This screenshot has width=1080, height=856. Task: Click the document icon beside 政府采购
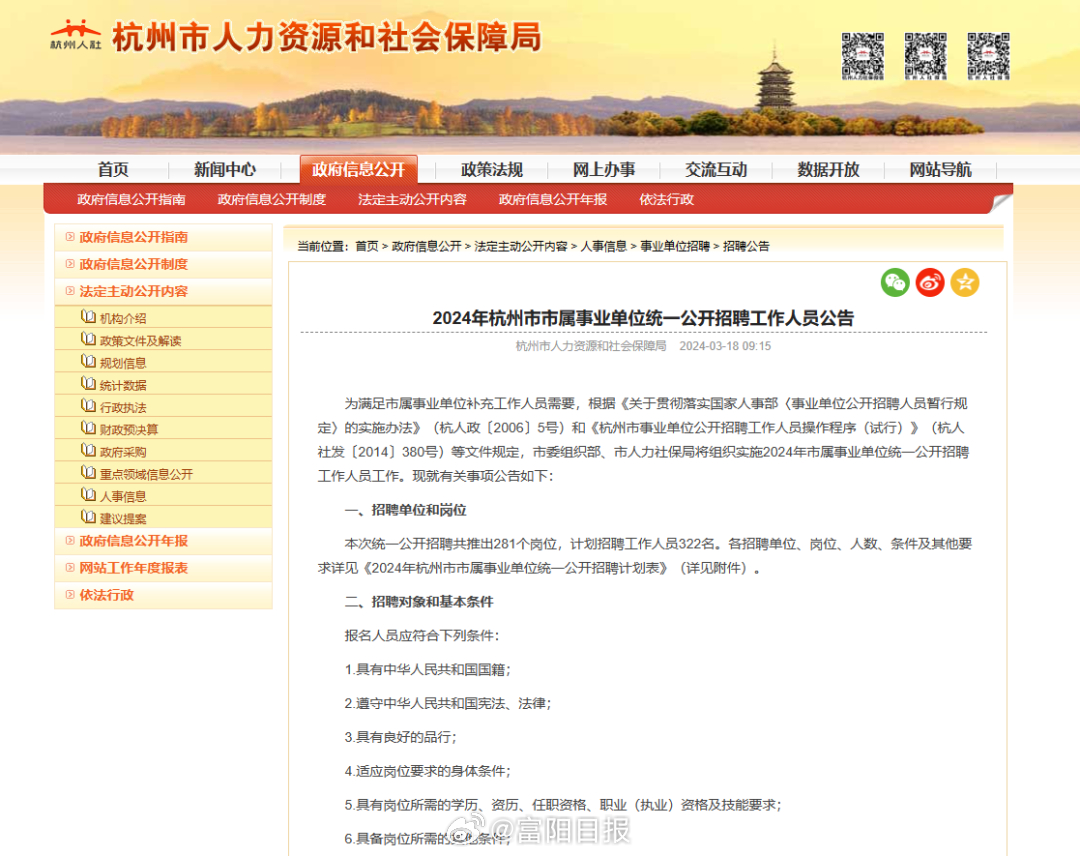coord(89,450)
